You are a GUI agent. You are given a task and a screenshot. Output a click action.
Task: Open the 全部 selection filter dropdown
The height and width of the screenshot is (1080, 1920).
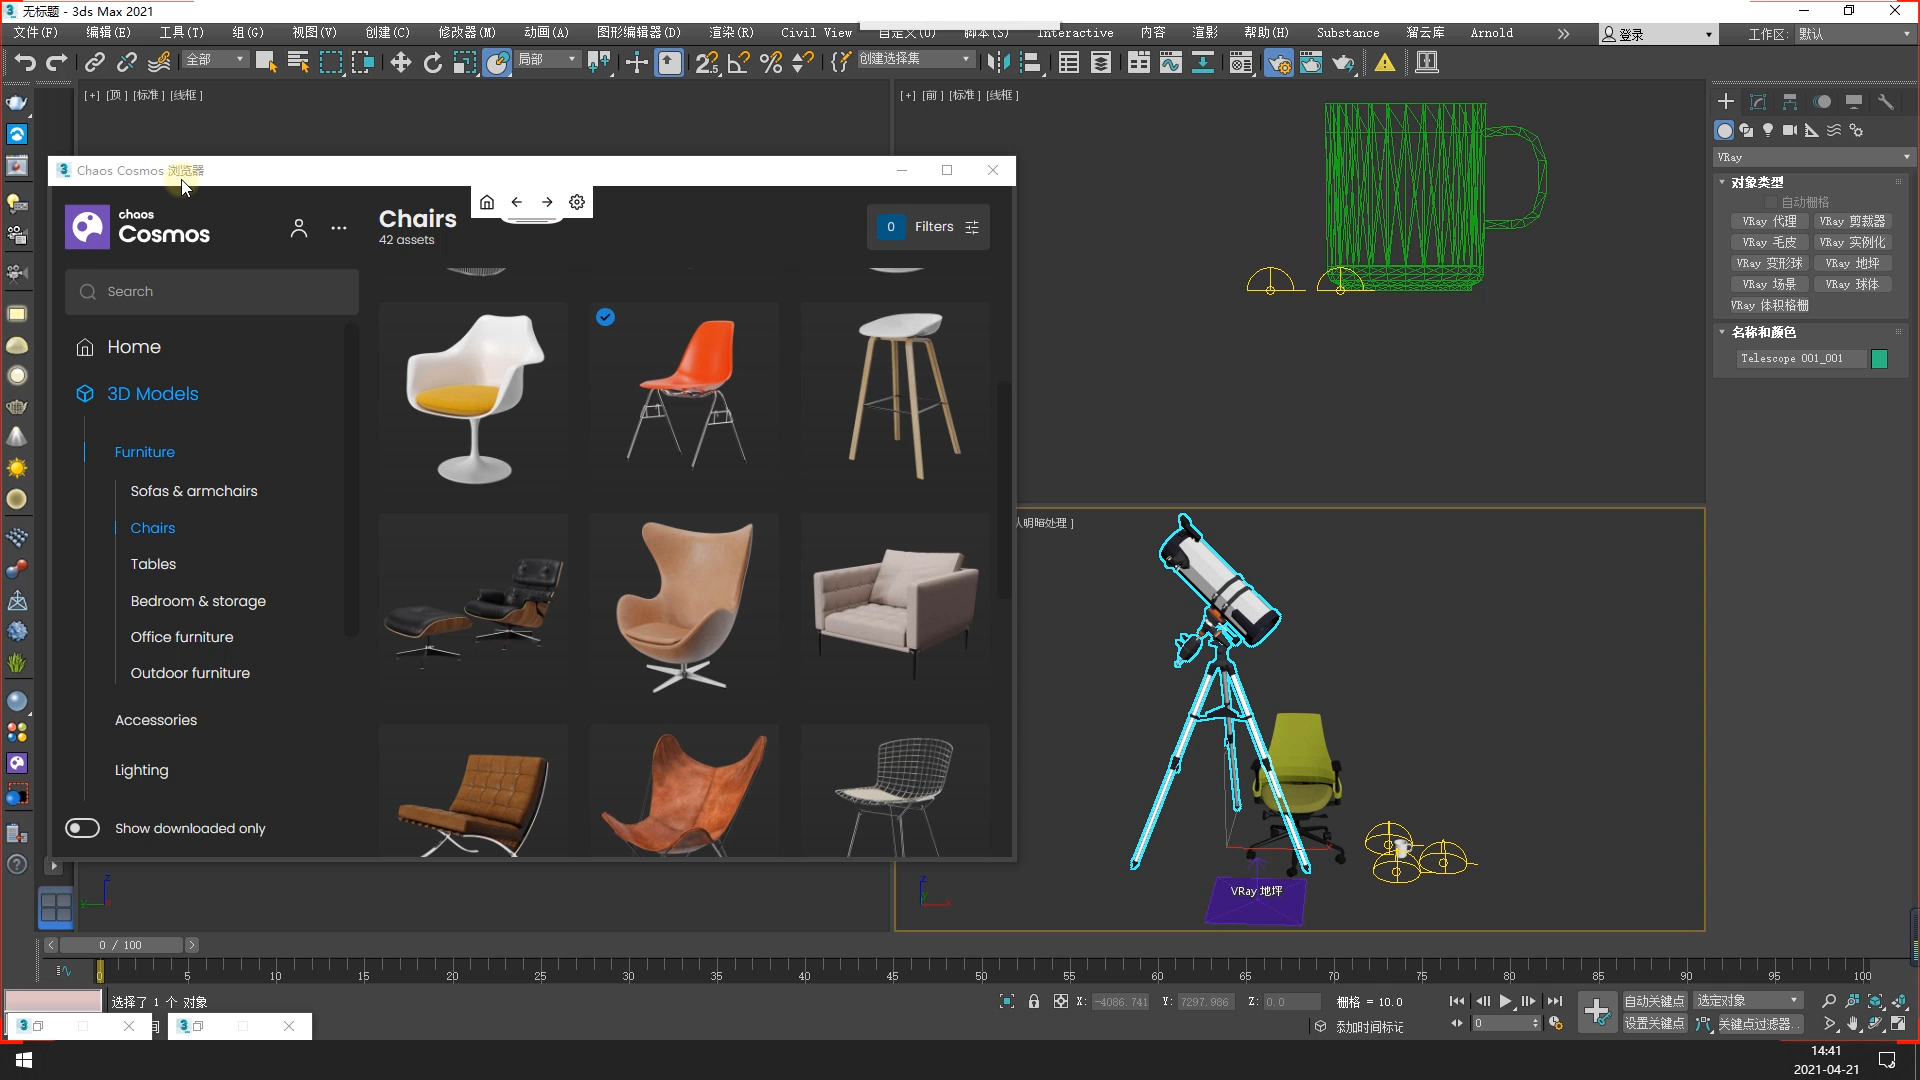tap(215, 60)
